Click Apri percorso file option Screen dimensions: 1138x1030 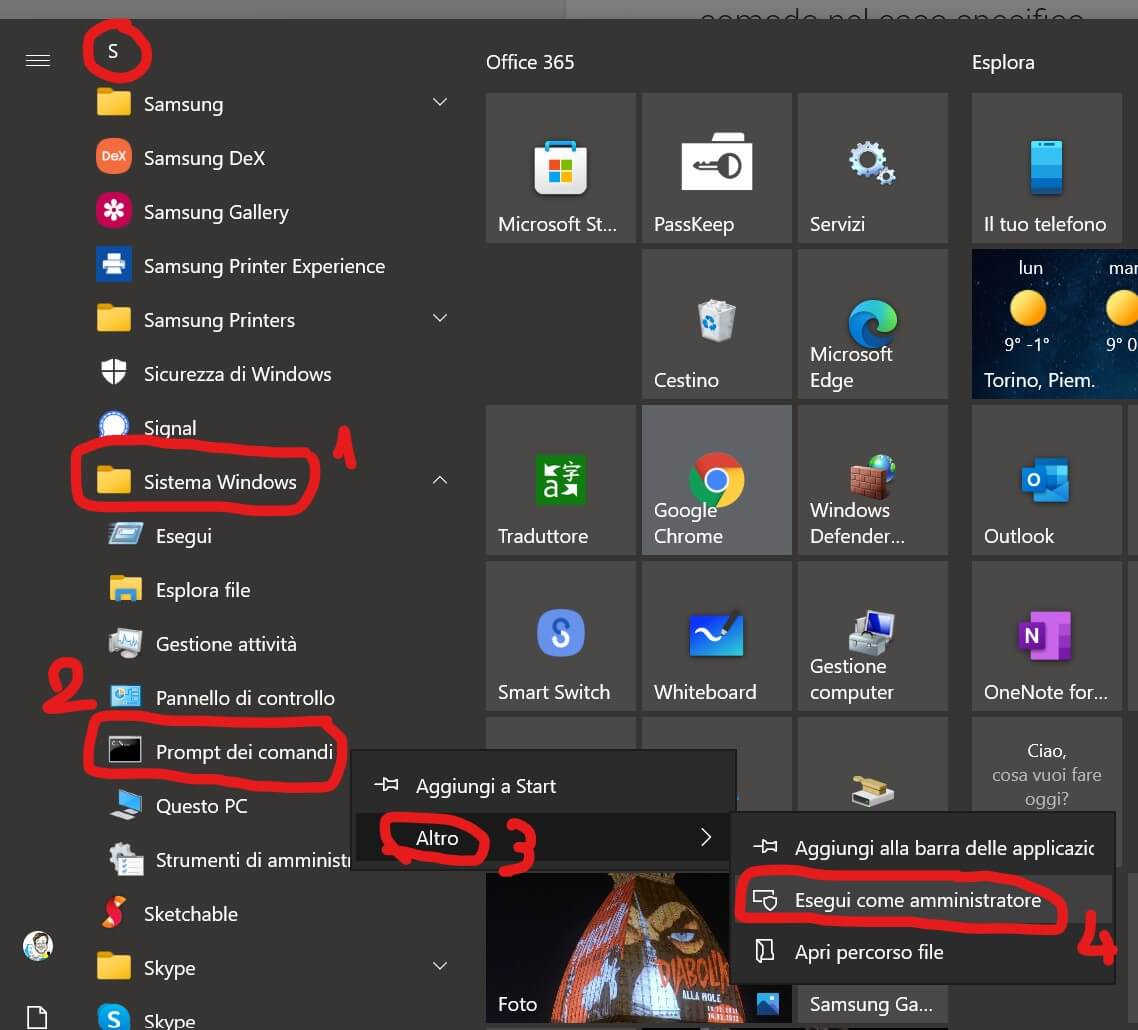click(868, 952)
